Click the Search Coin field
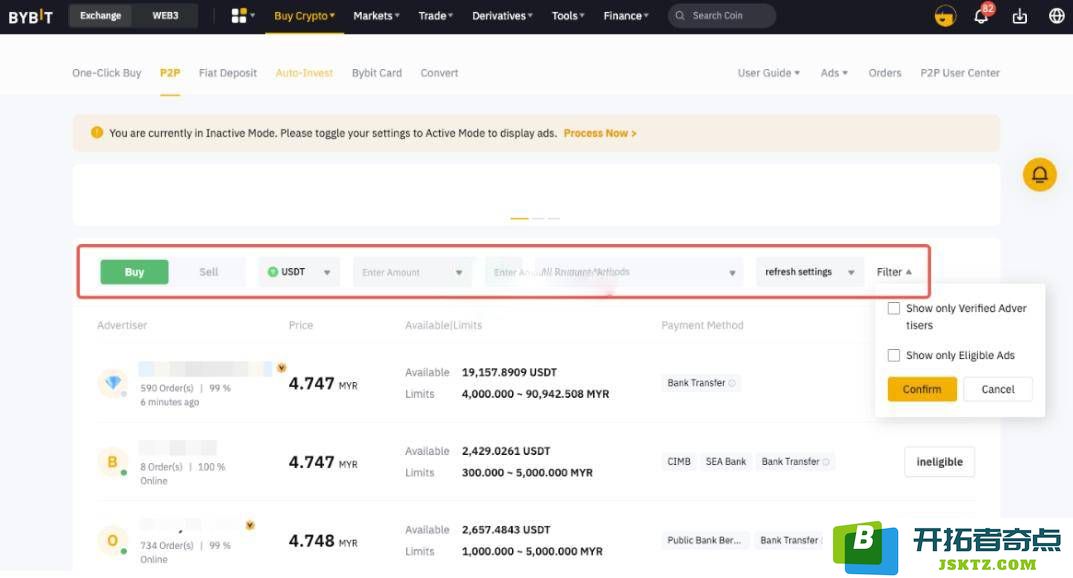This screenshot has width=1073, height=578. (x=722, y=16)
